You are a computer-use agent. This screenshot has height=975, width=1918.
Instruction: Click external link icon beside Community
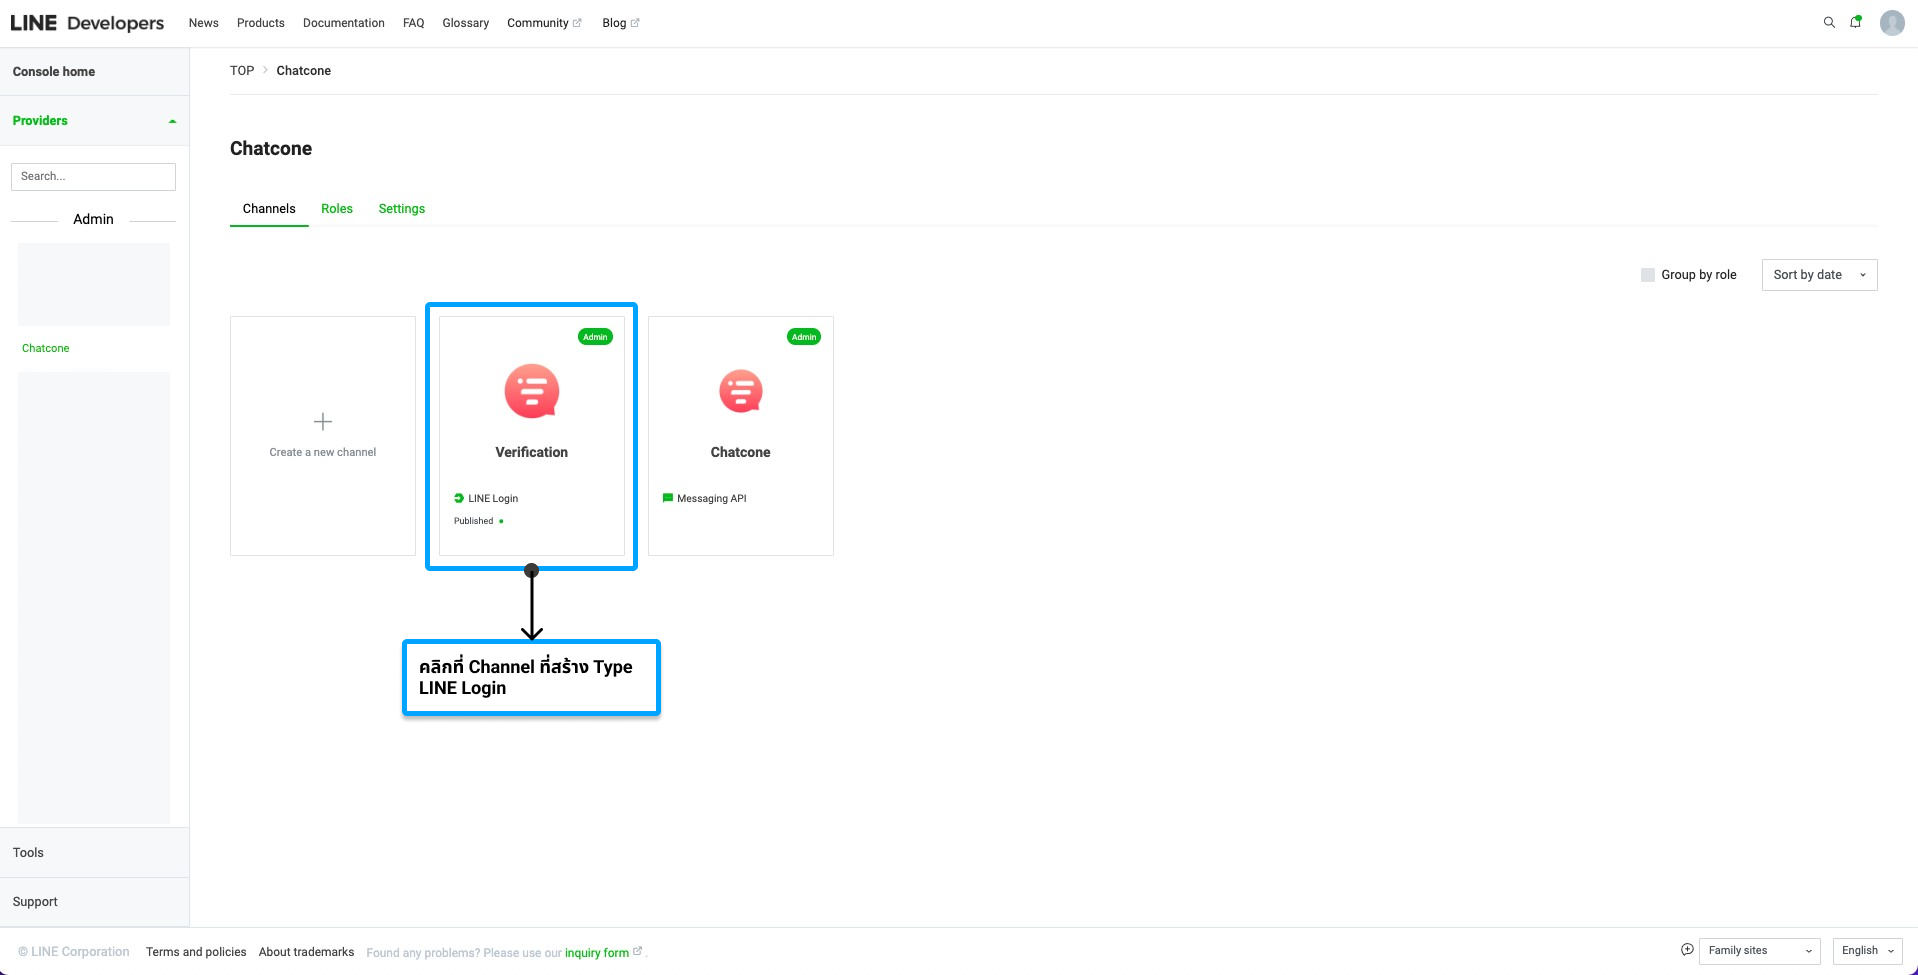tap(577, 23)
